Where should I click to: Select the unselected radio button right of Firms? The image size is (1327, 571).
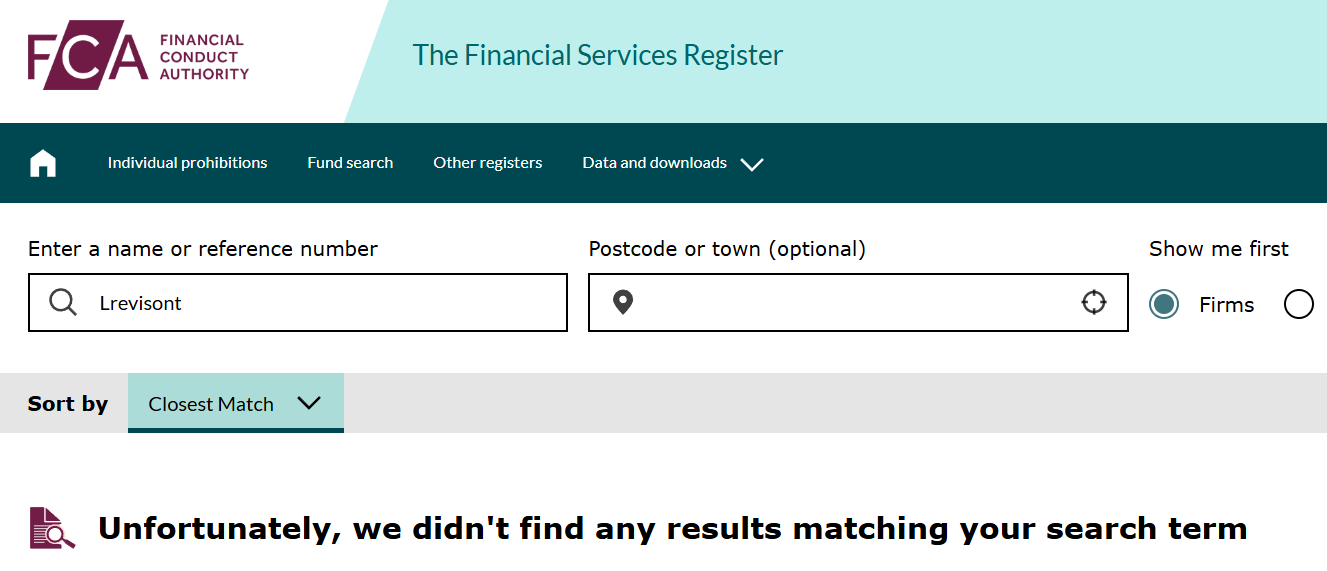tap(1298, 304)
